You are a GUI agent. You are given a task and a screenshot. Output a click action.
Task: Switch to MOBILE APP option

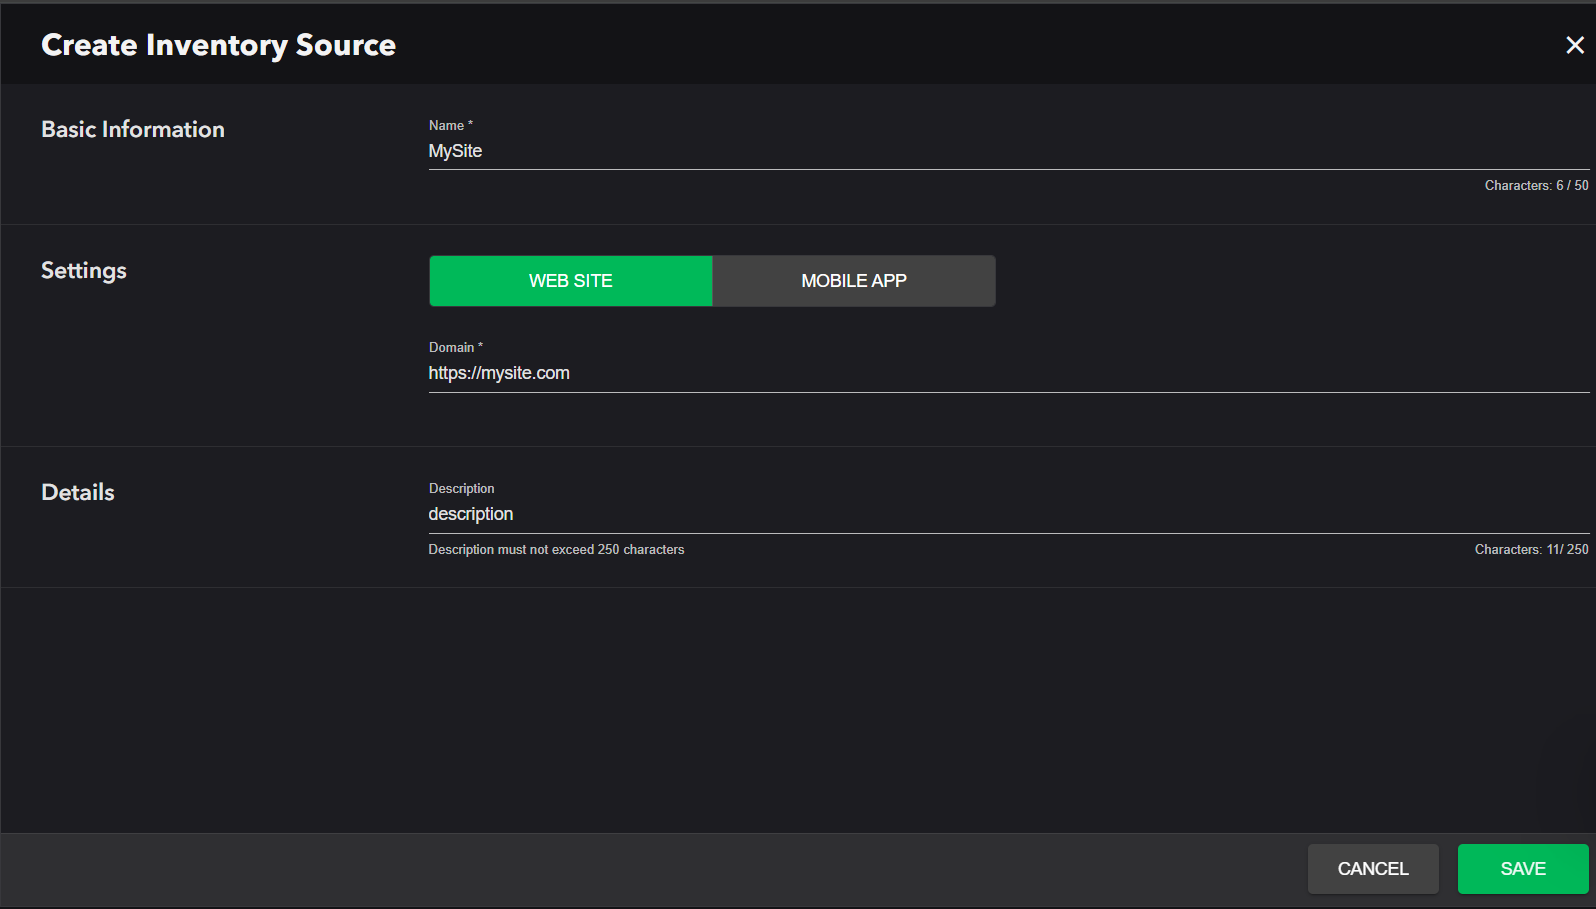854,281
